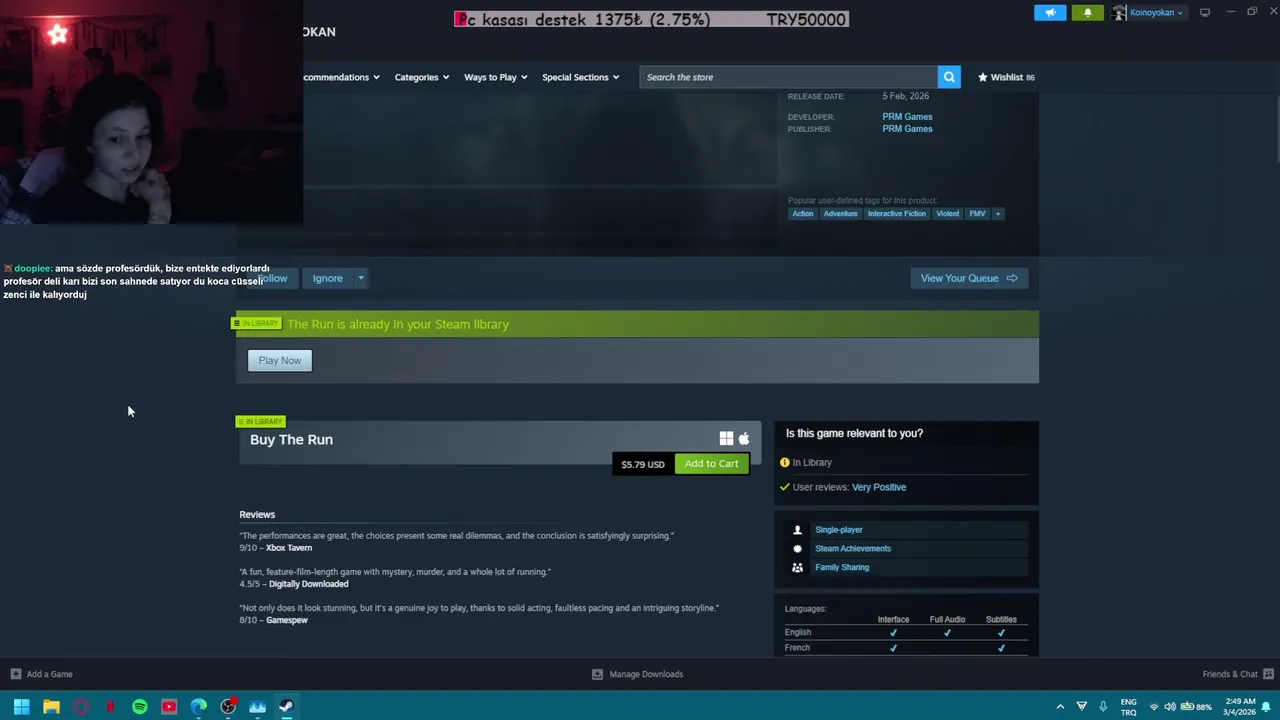Open Windows Start menu
This screenshot has height=720, width=1280.
tap(21, 707)
